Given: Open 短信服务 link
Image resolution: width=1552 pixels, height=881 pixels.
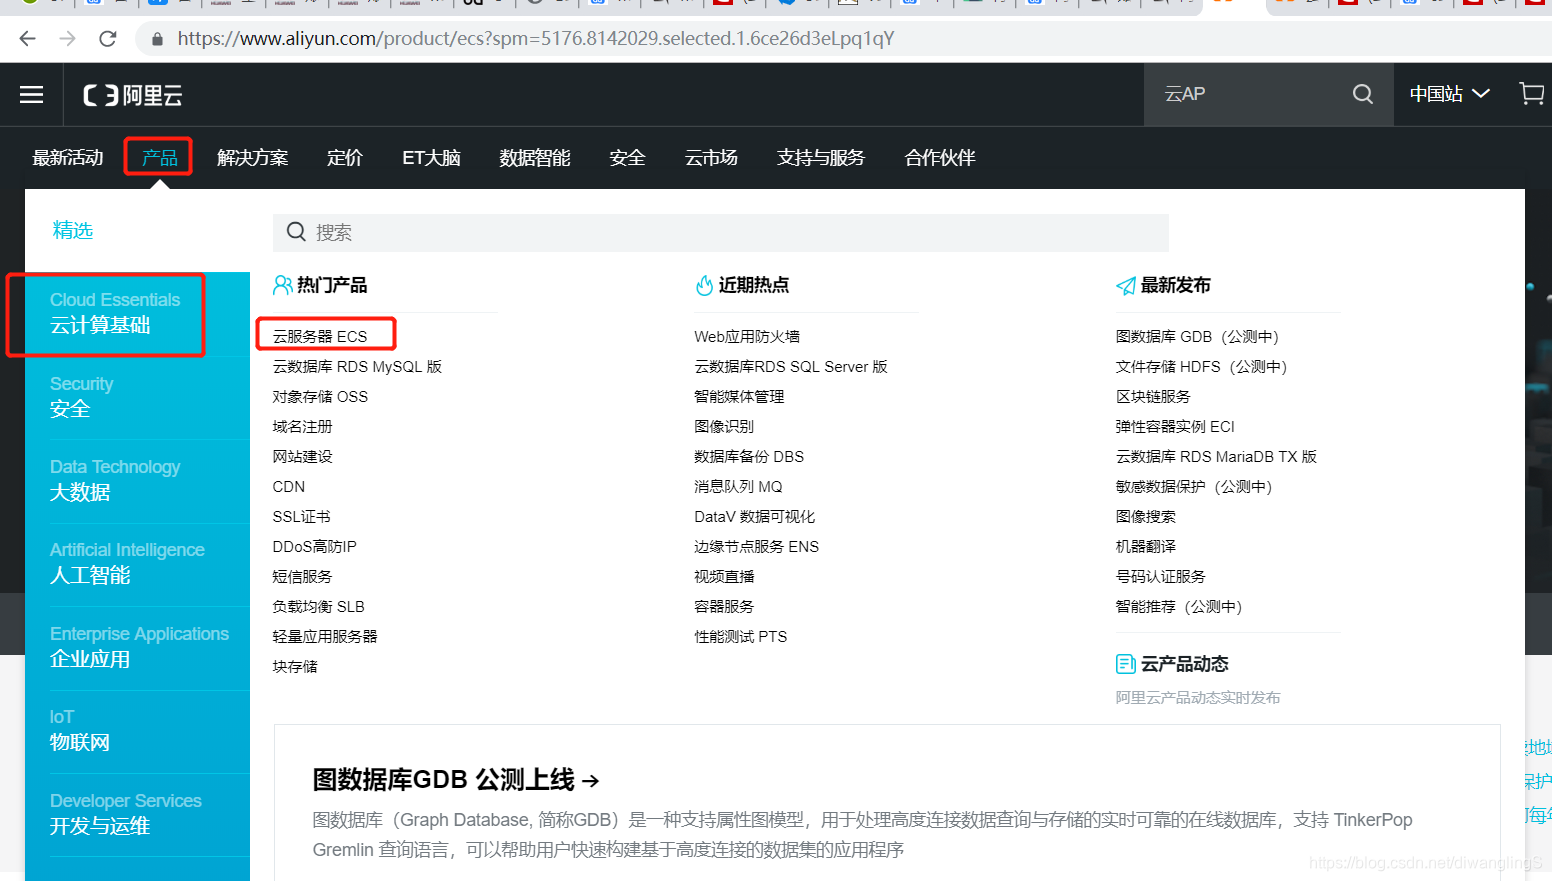Looking at the screenshot, I should [x=302, y=577].
